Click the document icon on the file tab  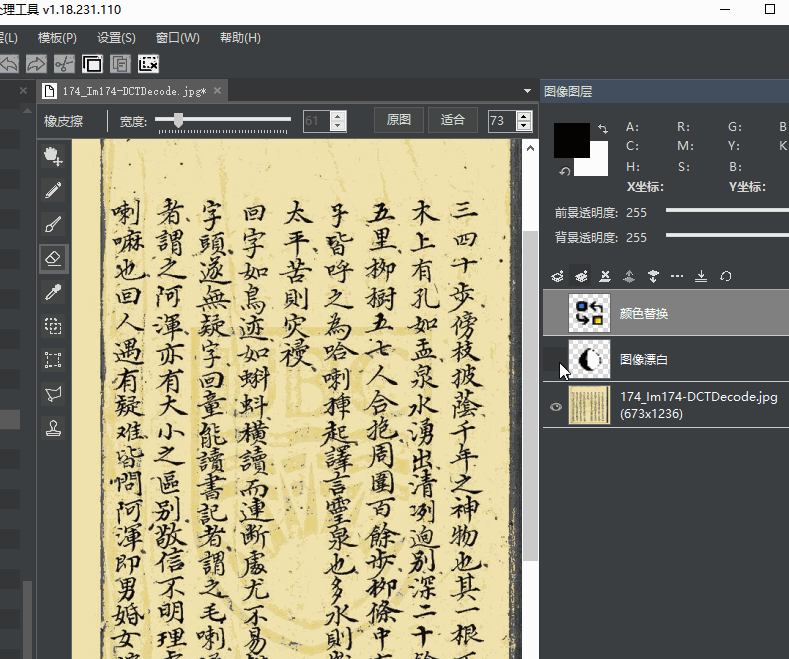[49, 91]
